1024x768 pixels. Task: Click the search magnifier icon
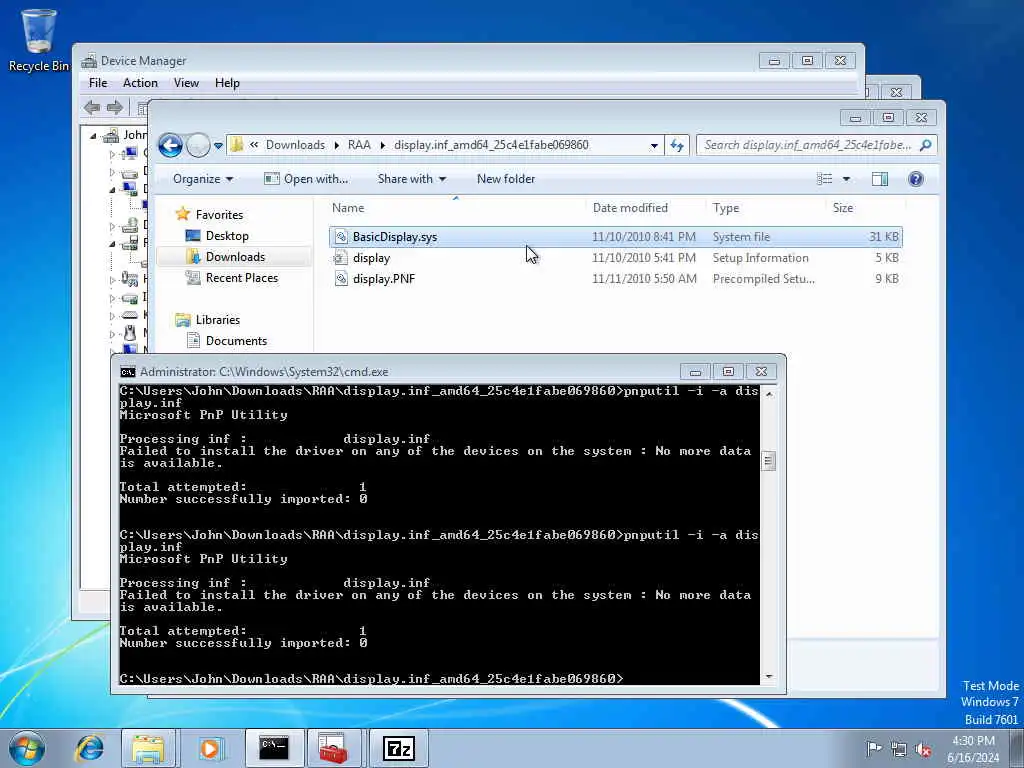[x=925, y=145]
